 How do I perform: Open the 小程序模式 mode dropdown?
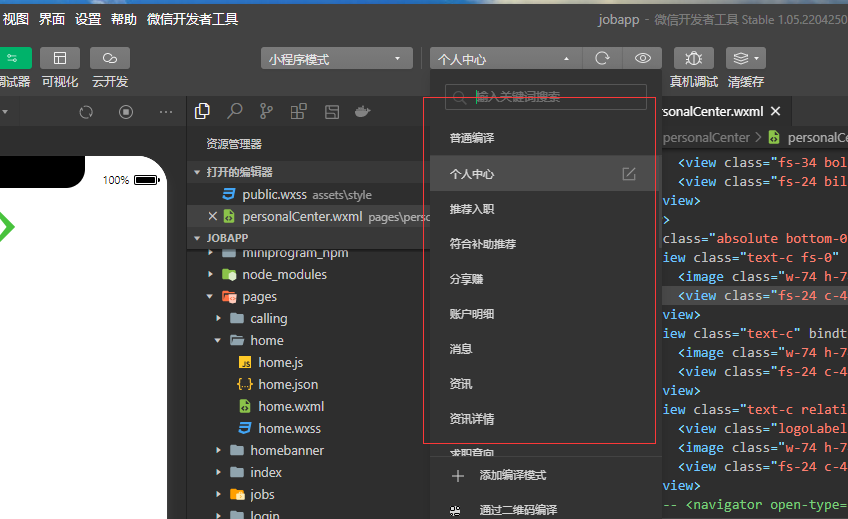point(336,58)
